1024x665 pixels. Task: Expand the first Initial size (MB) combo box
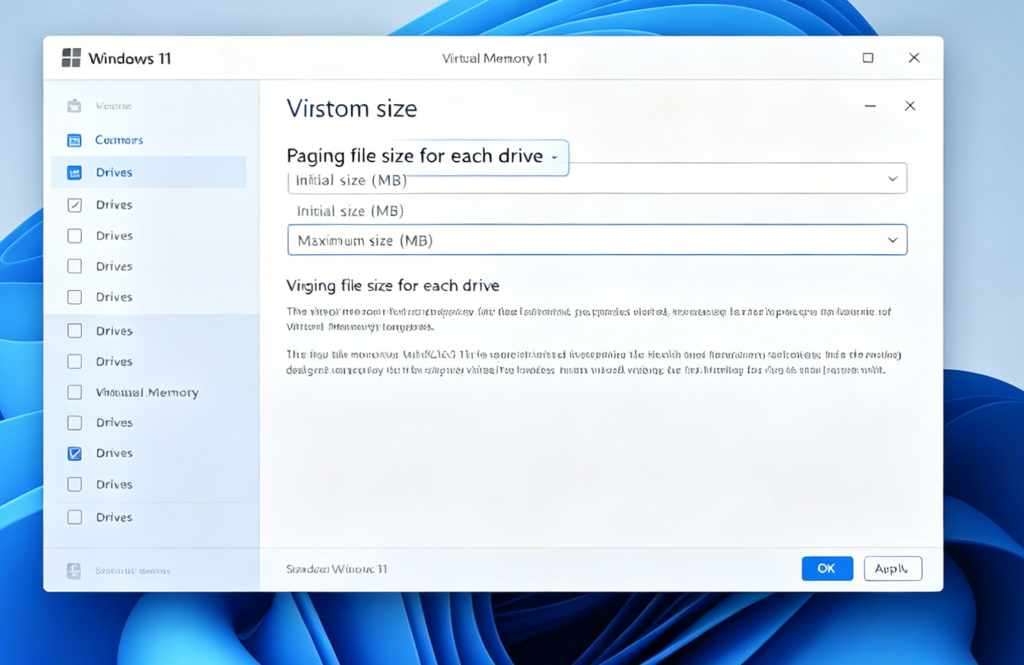click(x=597, y=179)
